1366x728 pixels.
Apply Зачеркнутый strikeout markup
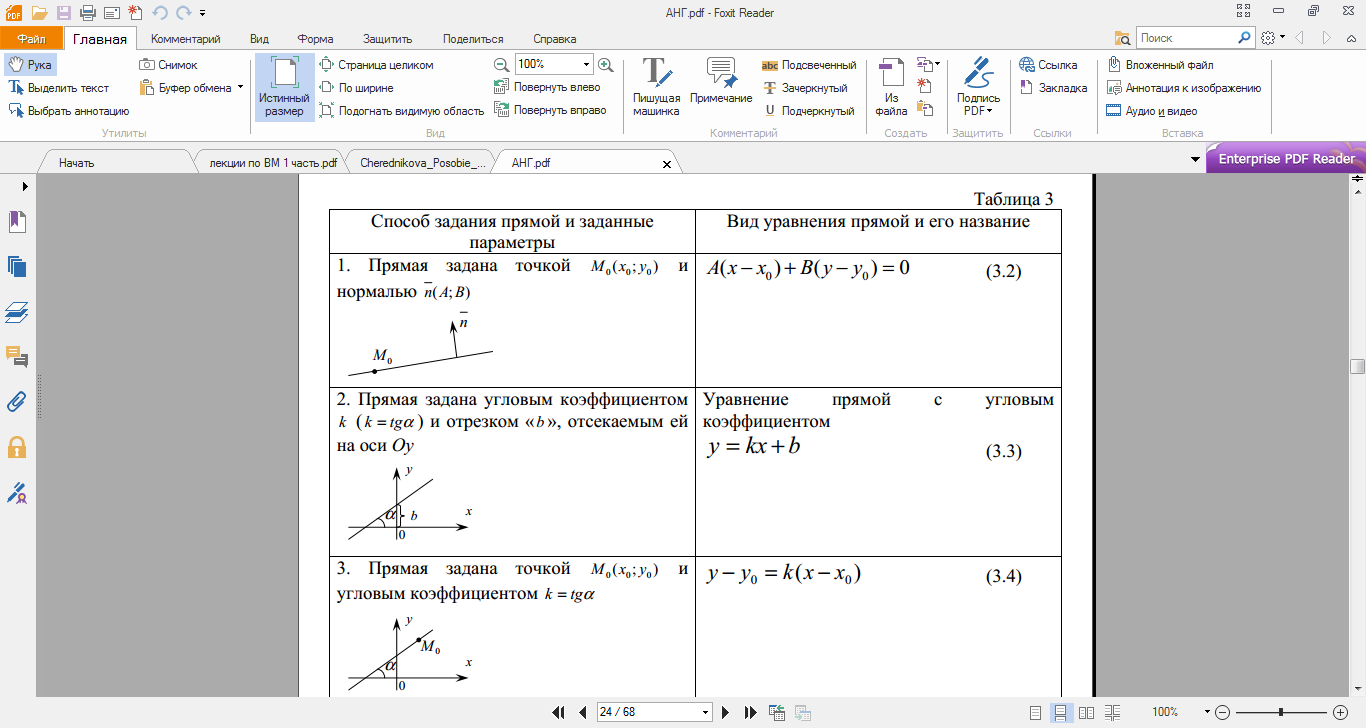[805, 88]
